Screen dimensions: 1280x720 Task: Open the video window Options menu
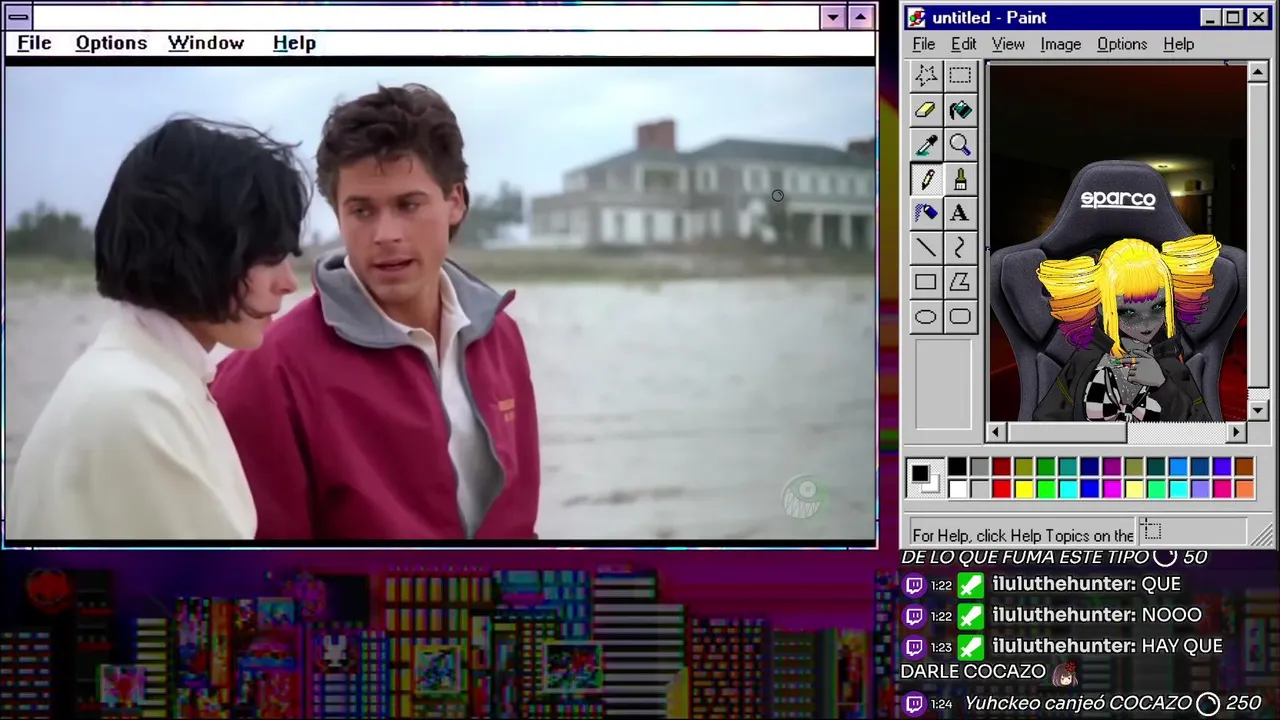pyautogui.click(x=111, y=43)
